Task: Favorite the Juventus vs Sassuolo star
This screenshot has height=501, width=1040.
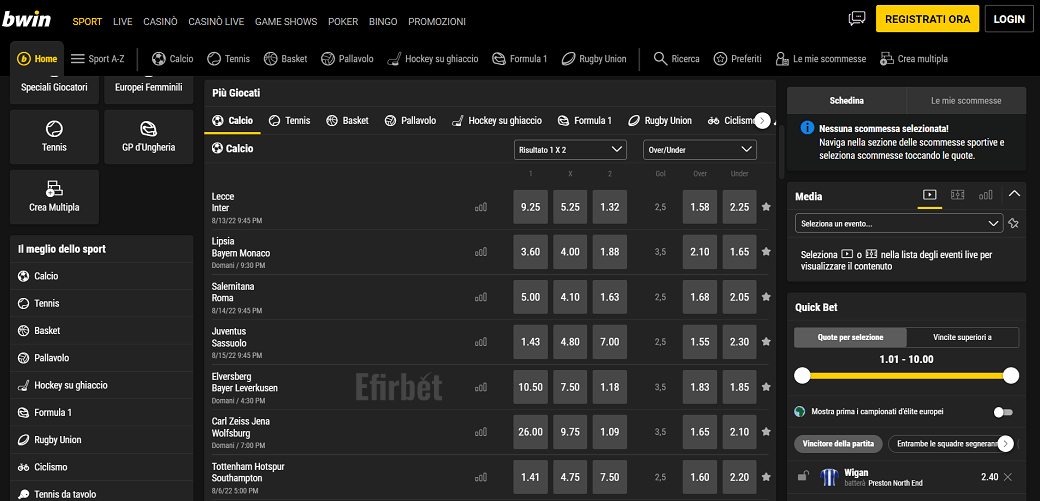Action: (766, 342)
